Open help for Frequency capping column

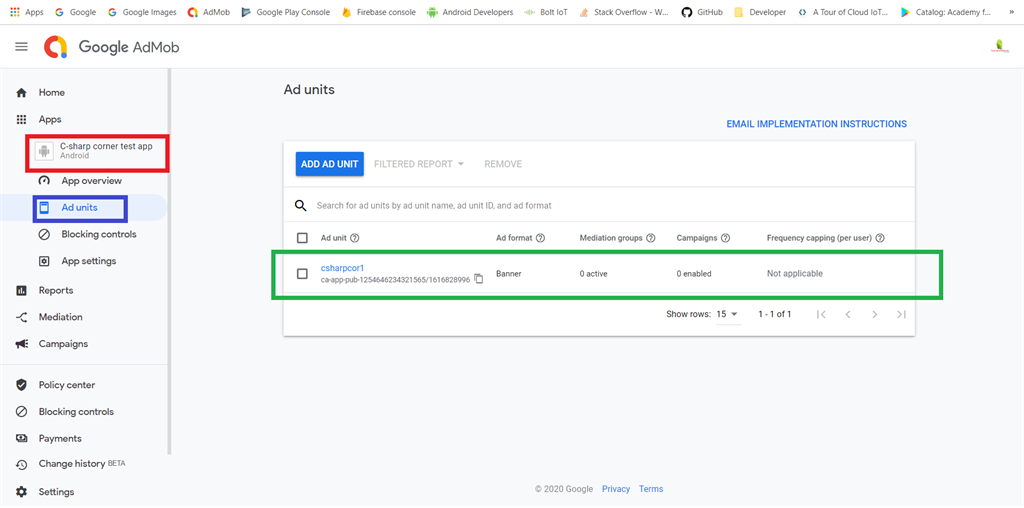tap(880, 238)
